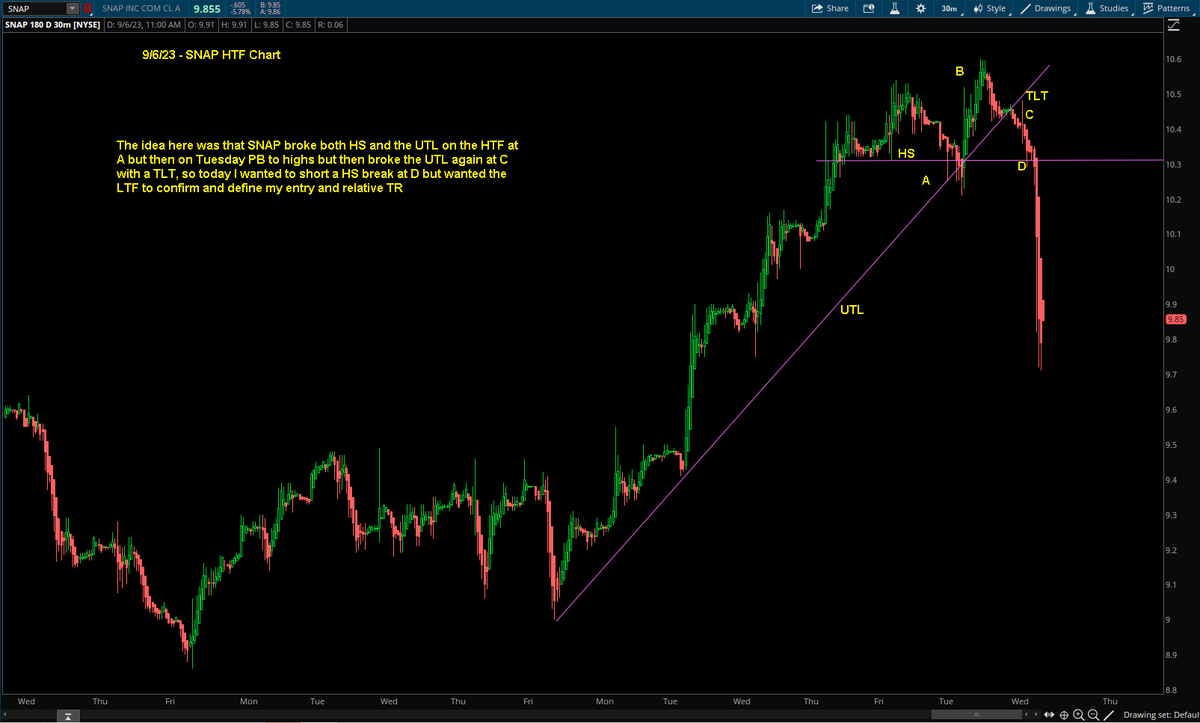
Task: Click the -5.78% percent change
Action: pyautogui.click(x=238, y=12)
